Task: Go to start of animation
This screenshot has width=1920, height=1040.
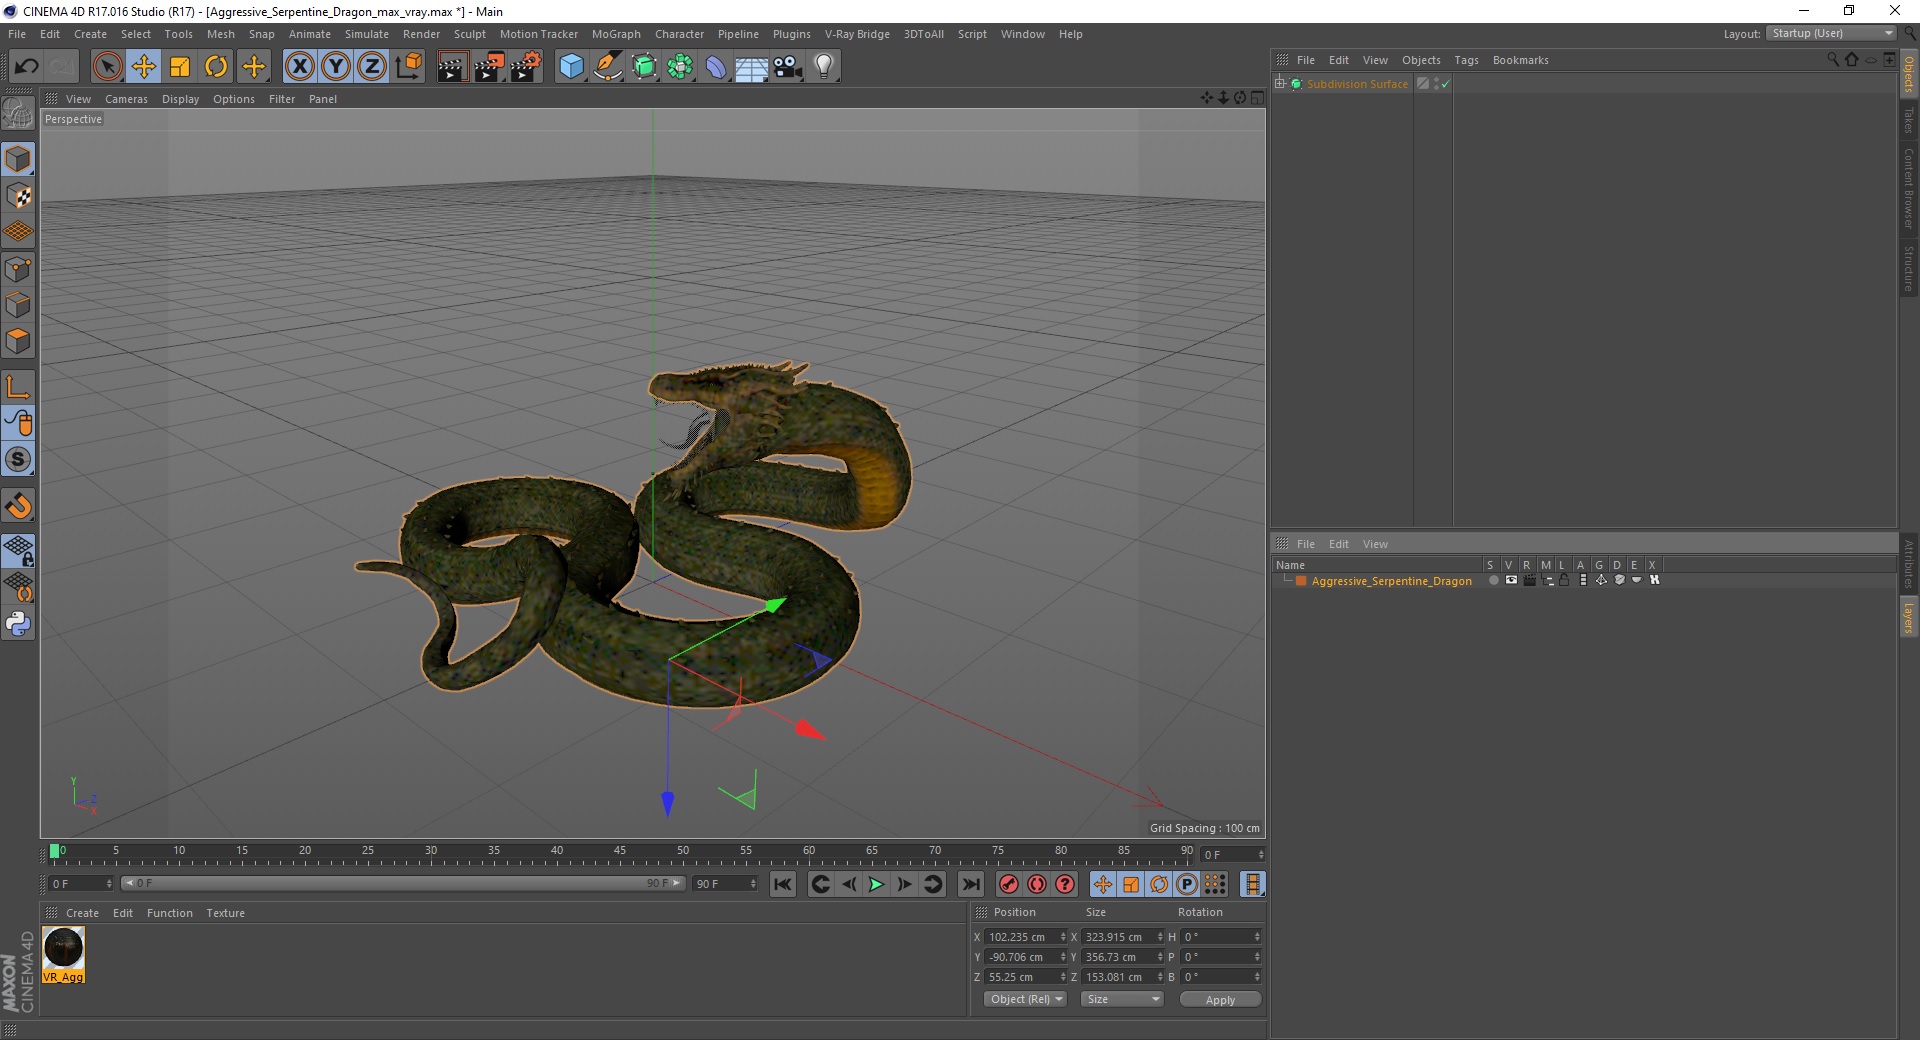Action: (783, 884)
